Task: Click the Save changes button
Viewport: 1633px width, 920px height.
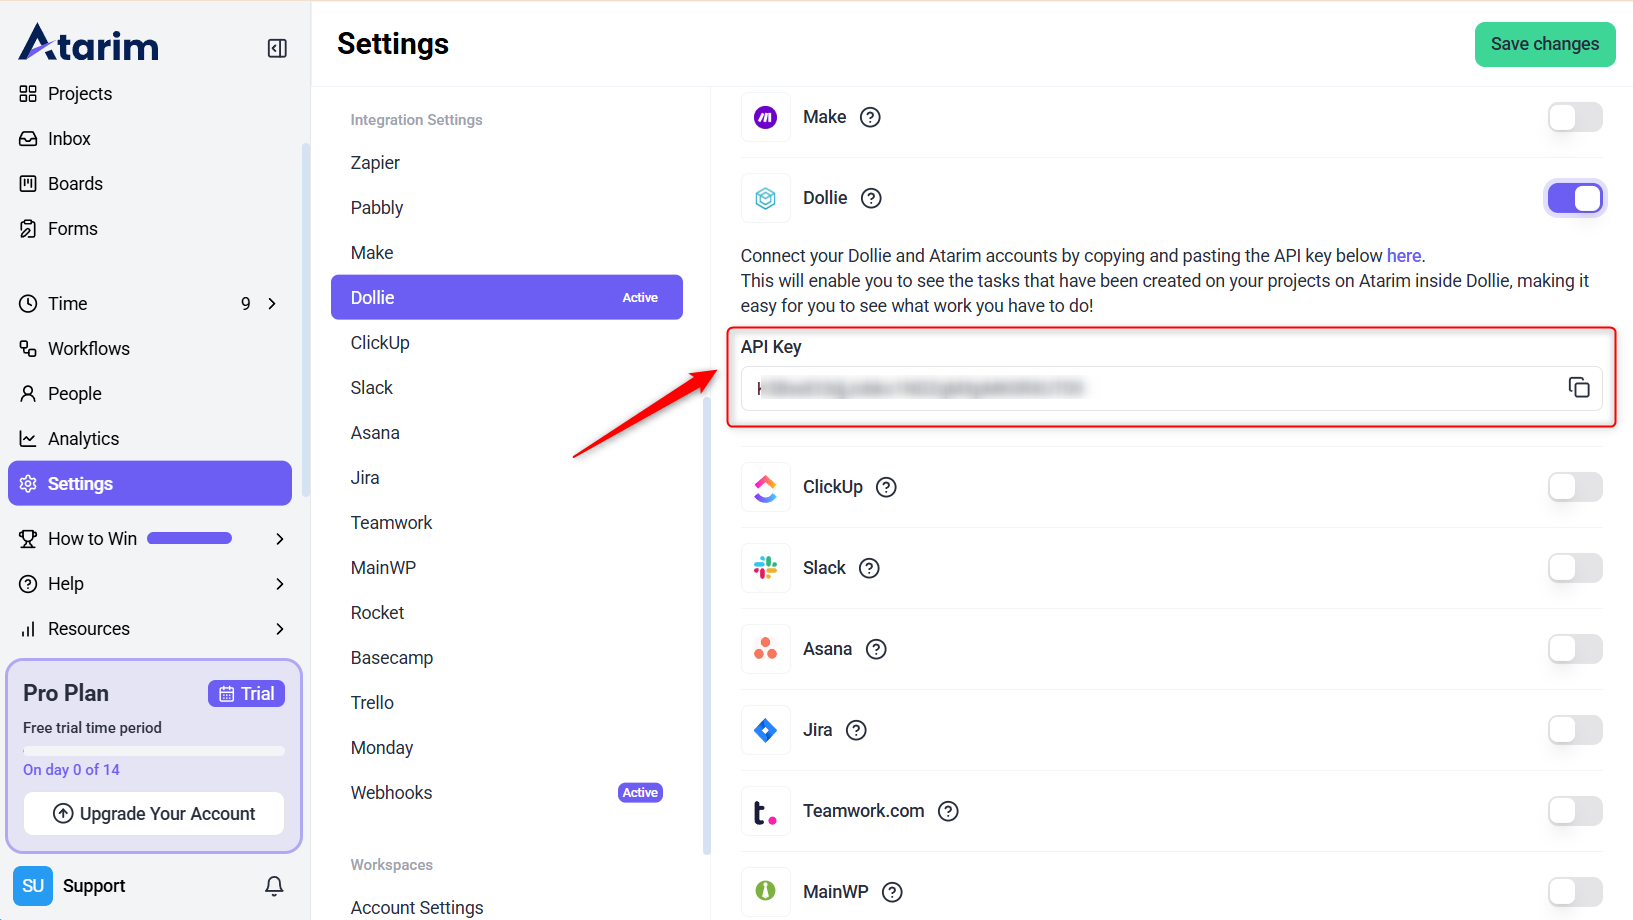Action: pos(1544,44)
